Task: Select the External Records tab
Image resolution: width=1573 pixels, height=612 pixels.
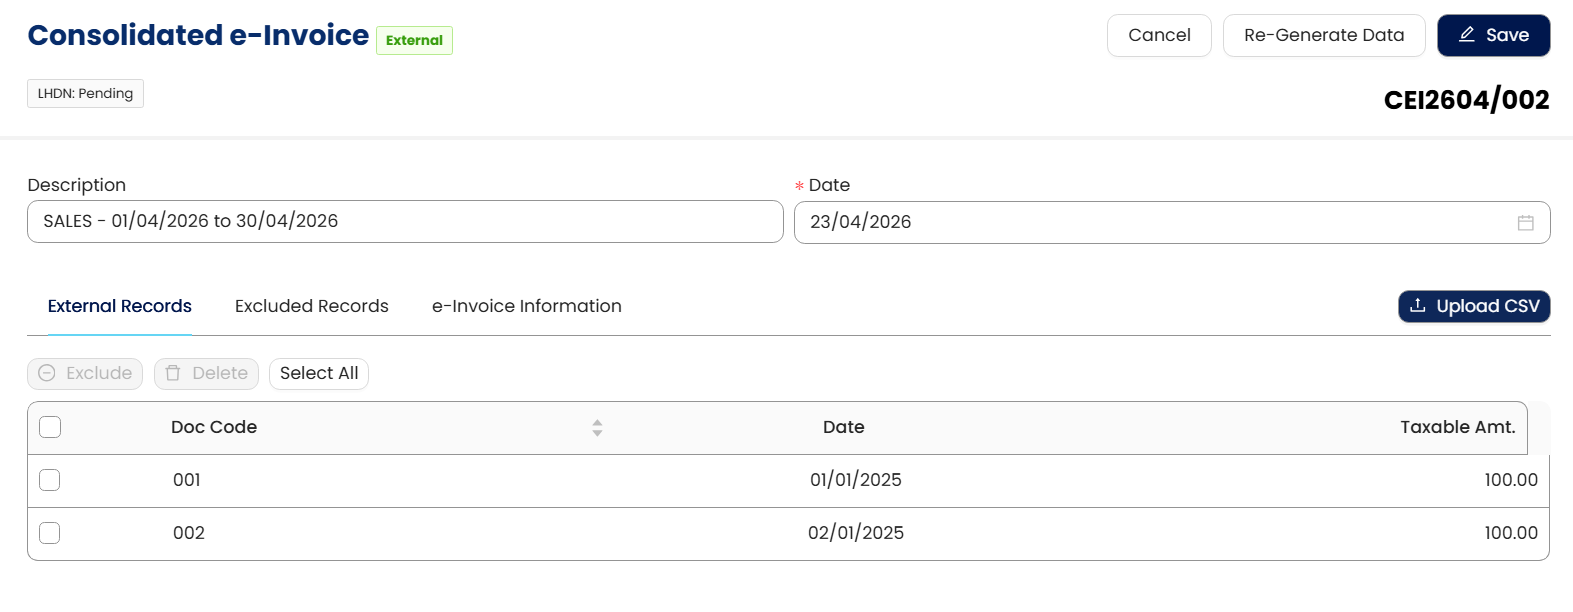Action: coord(119,307)
